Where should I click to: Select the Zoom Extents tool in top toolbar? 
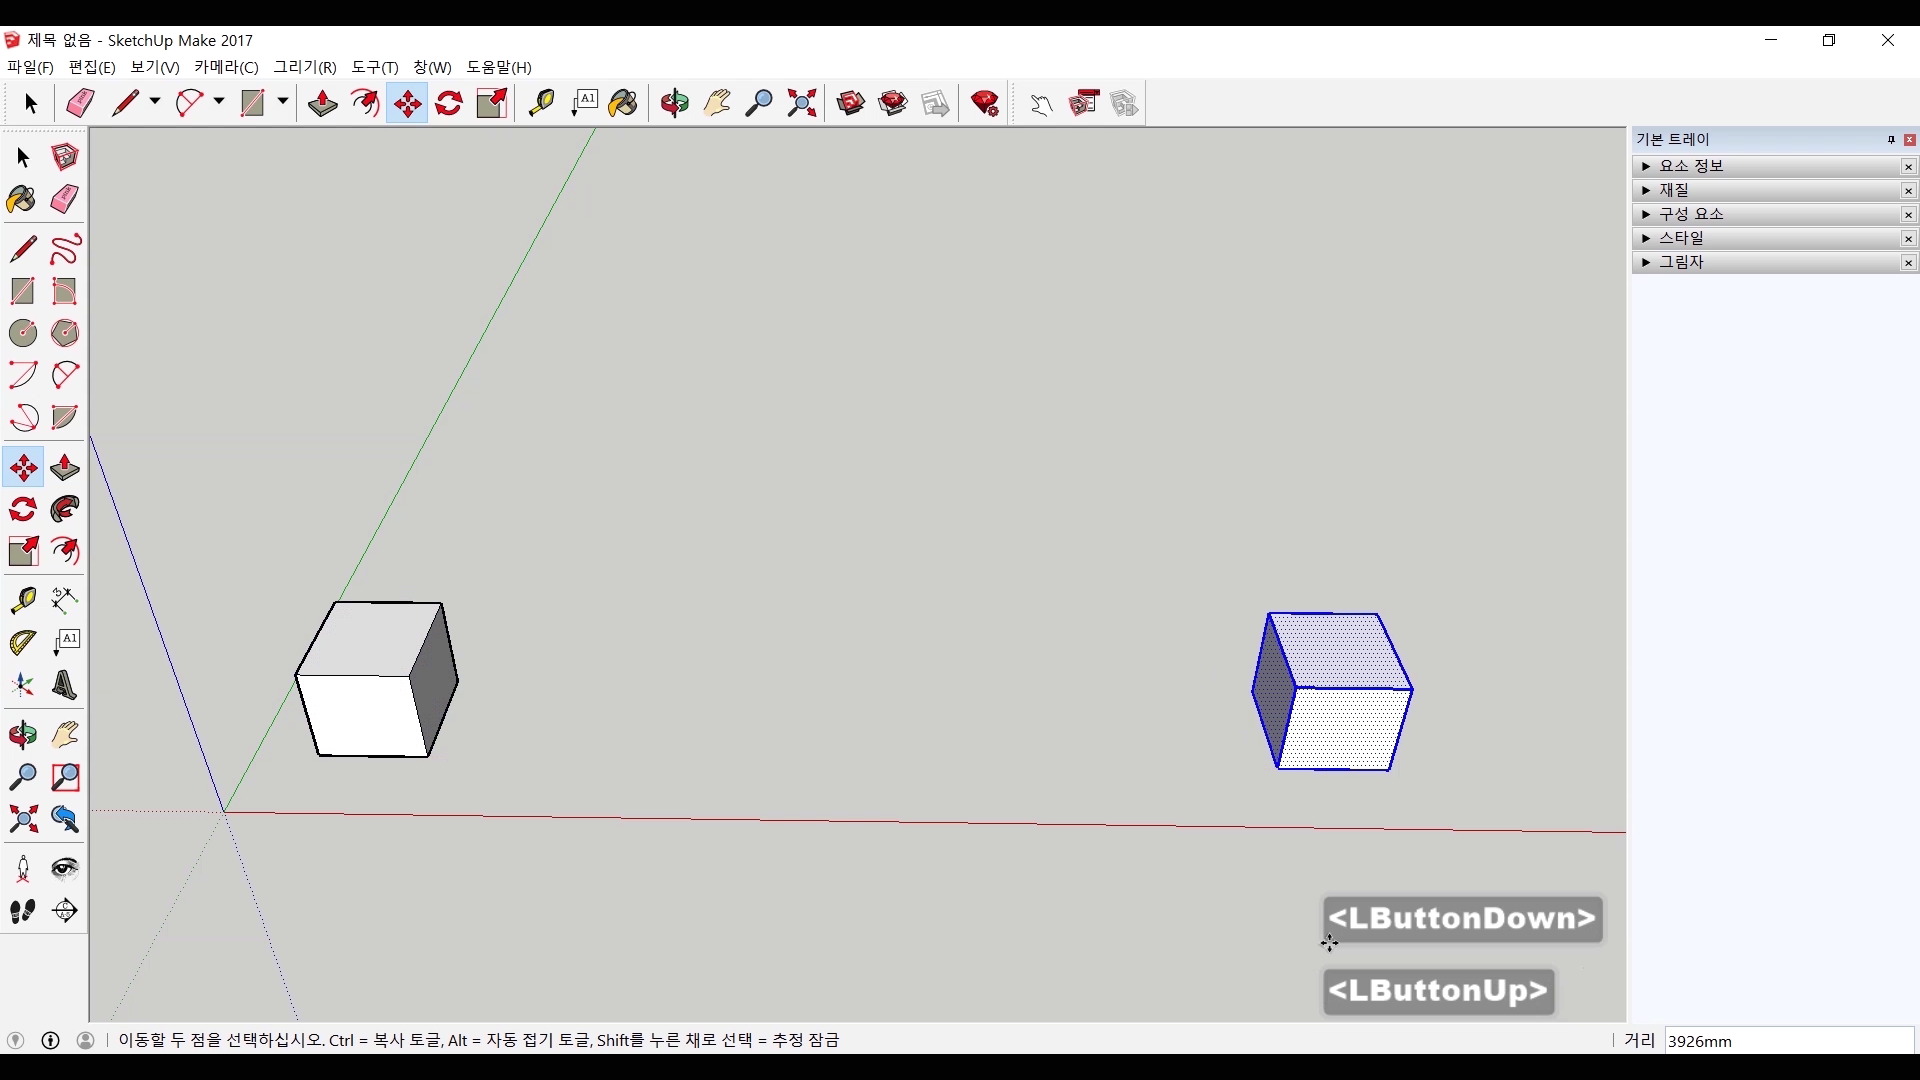click(802, 103)
